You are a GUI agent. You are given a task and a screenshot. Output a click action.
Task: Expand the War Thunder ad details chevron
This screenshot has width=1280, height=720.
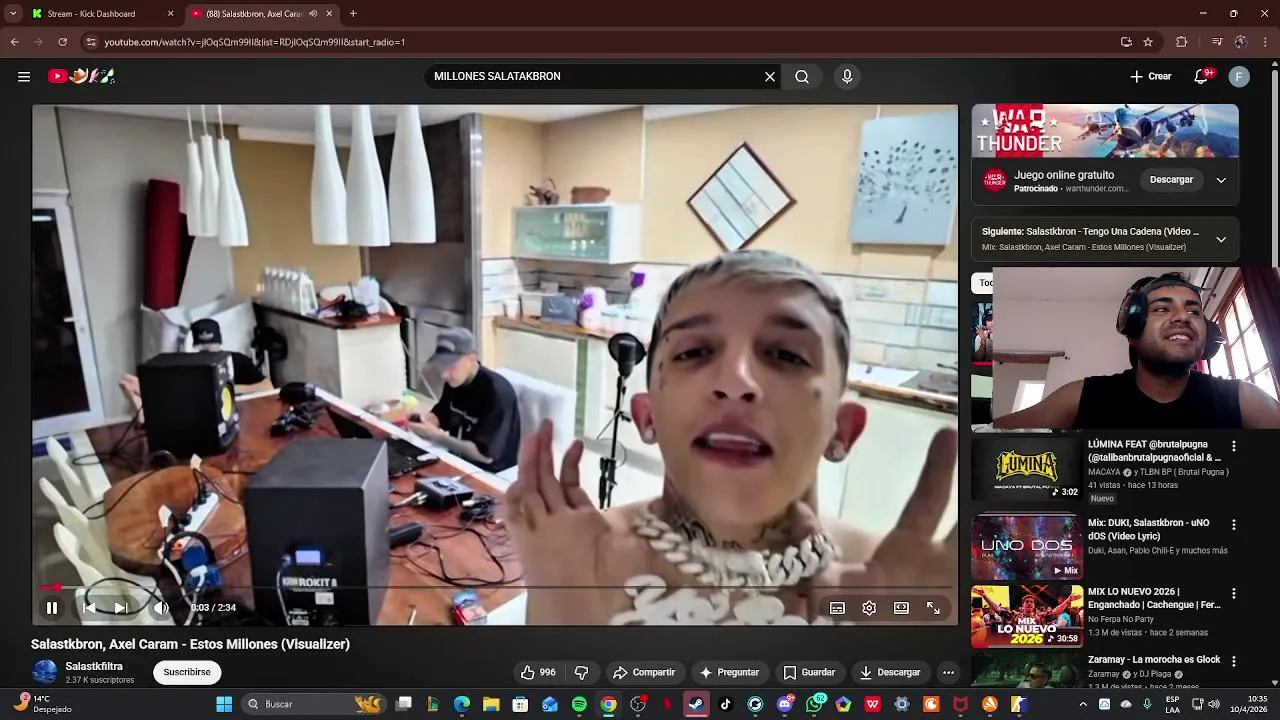tap(1221, 180)
